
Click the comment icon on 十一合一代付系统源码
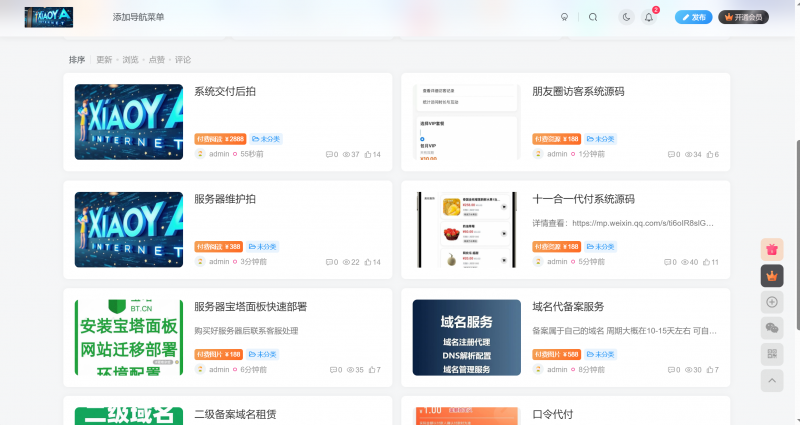[667, 262]
